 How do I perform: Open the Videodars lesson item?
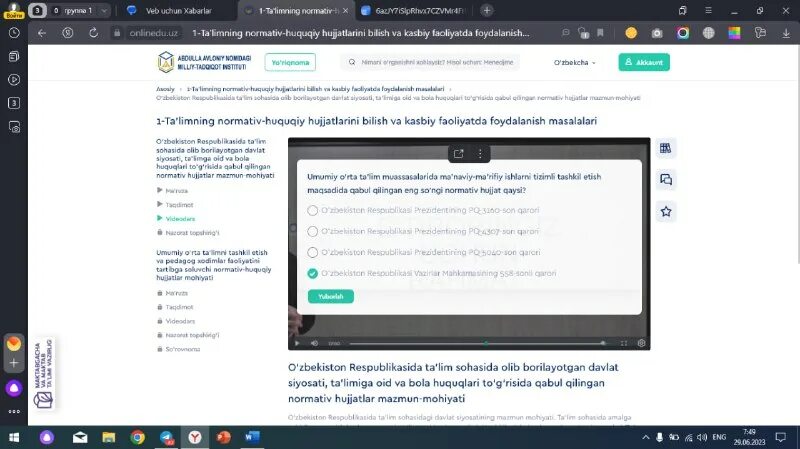point(180,218)
